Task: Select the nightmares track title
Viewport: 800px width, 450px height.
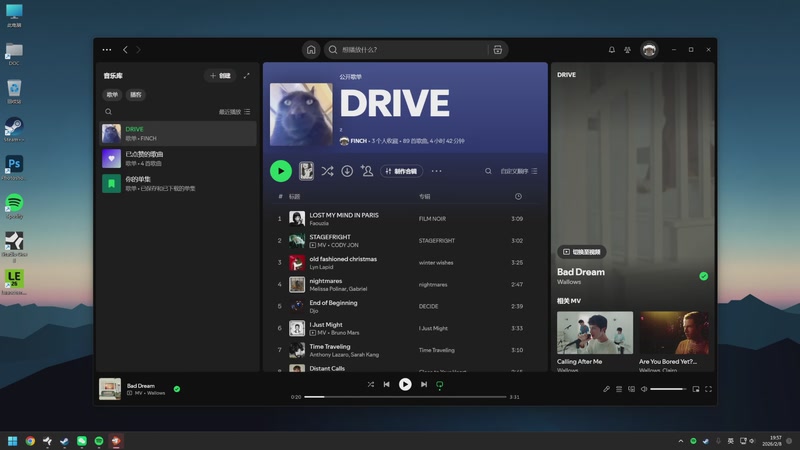Action: point(326,281)
